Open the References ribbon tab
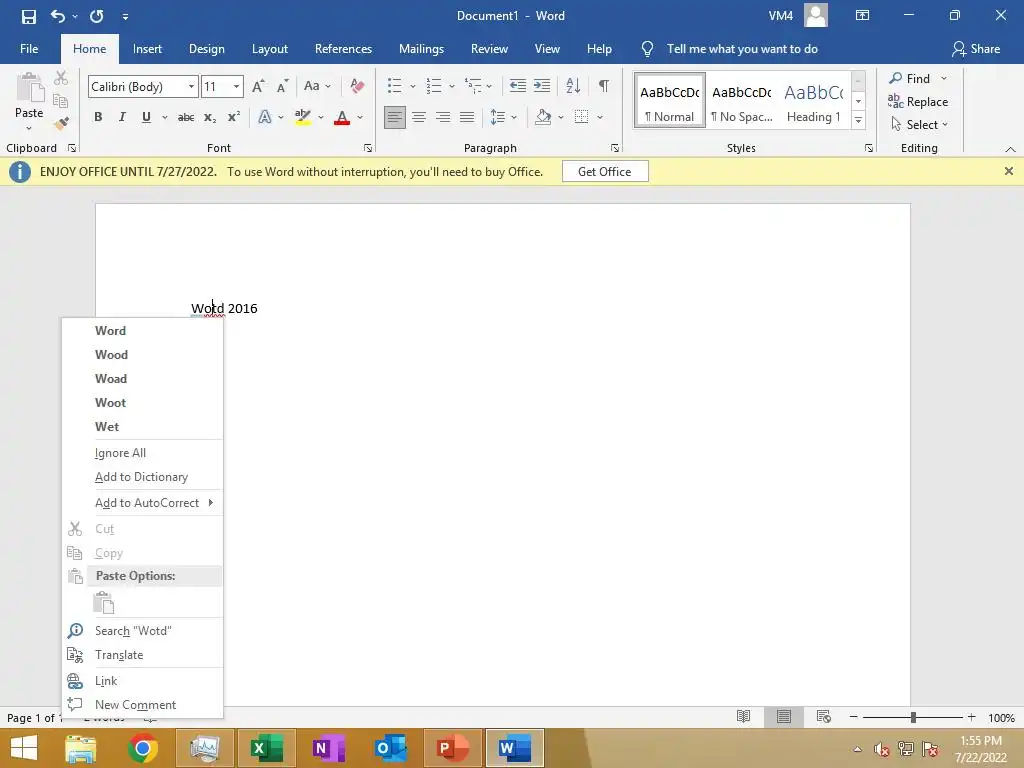Image resolution: width=1024 pixels, height=768 pixels. 344,49
